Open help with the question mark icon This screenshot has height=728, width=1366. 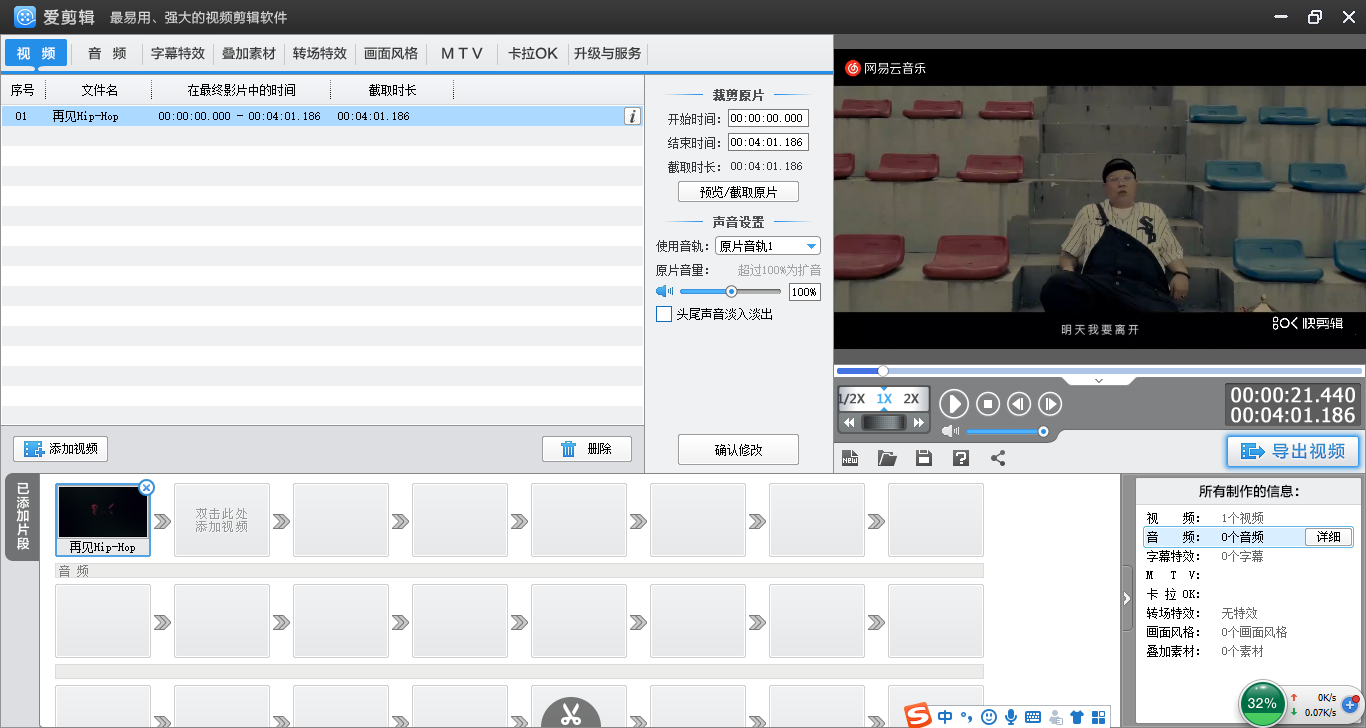961,458
